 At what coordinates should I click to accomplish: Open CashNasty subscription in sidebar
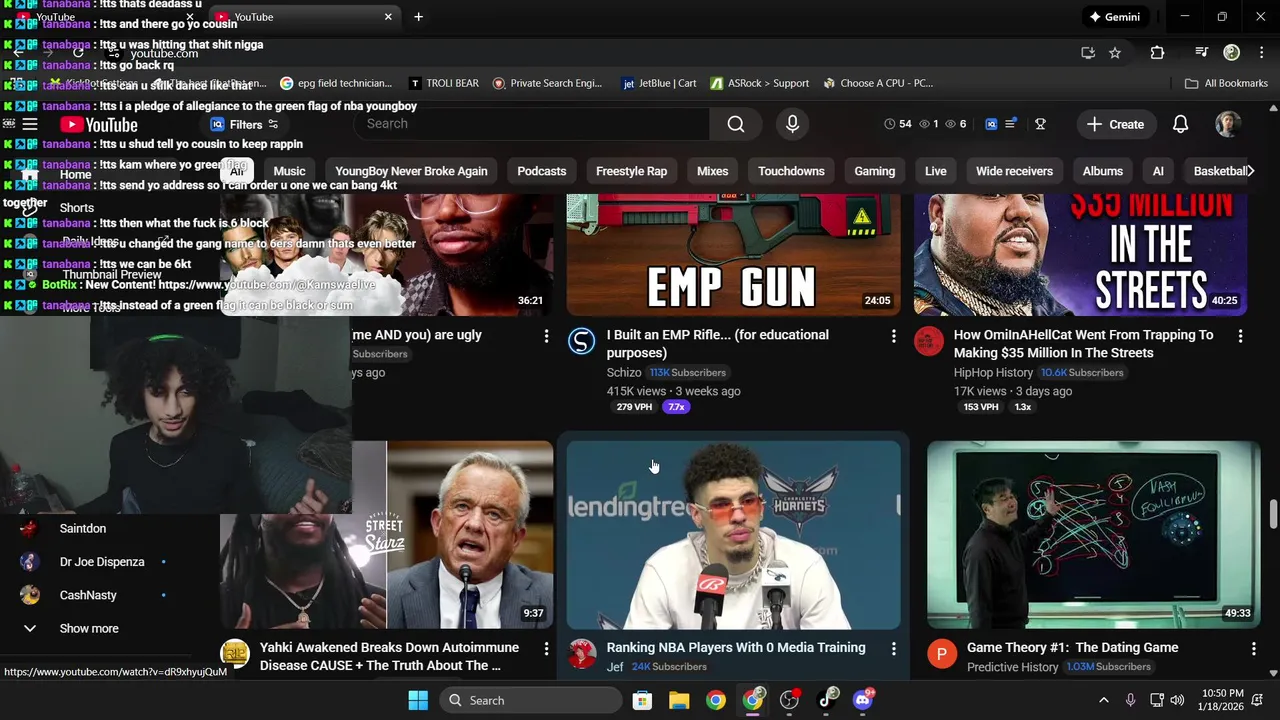click(88, 595)
